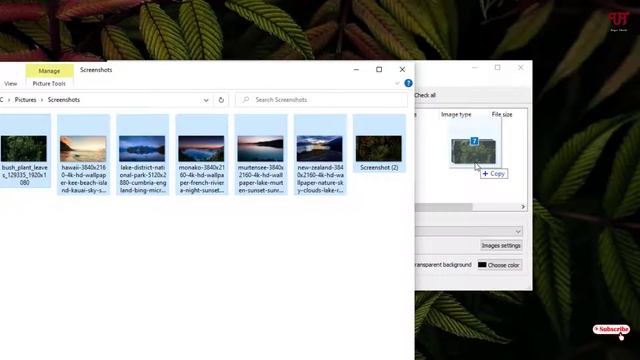
Task: Select the murtensee lake sunset thumbnail
Action: point(260,149)
